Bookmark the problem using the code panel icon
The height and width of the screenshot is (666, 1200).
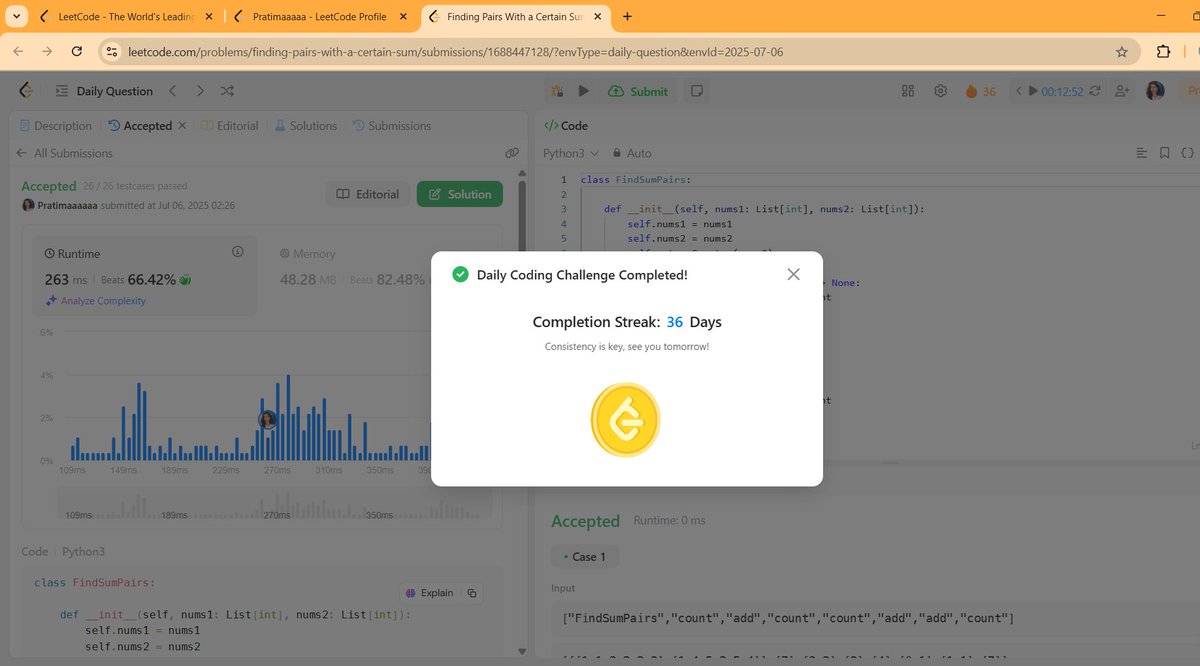pyautogui.click(x=1164, y=152)
